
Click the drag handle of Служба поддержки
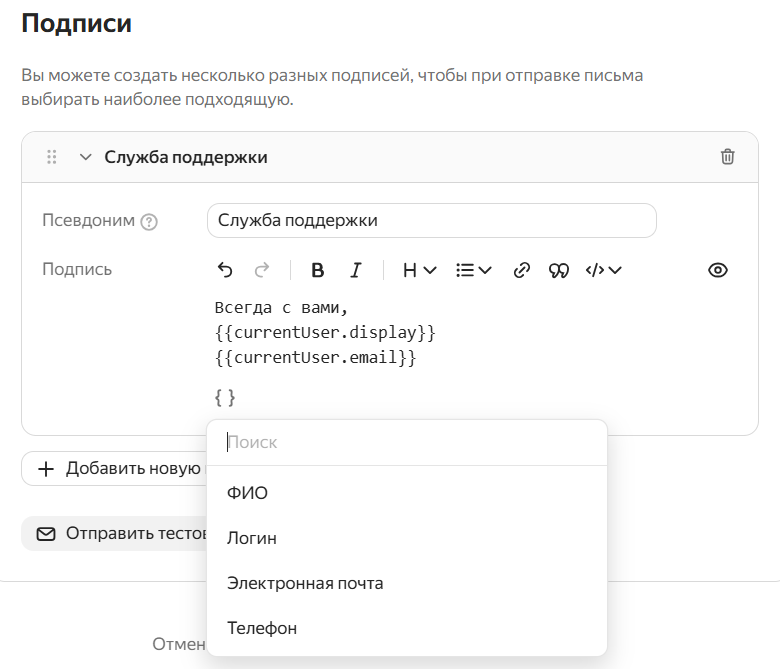(52, 157)
